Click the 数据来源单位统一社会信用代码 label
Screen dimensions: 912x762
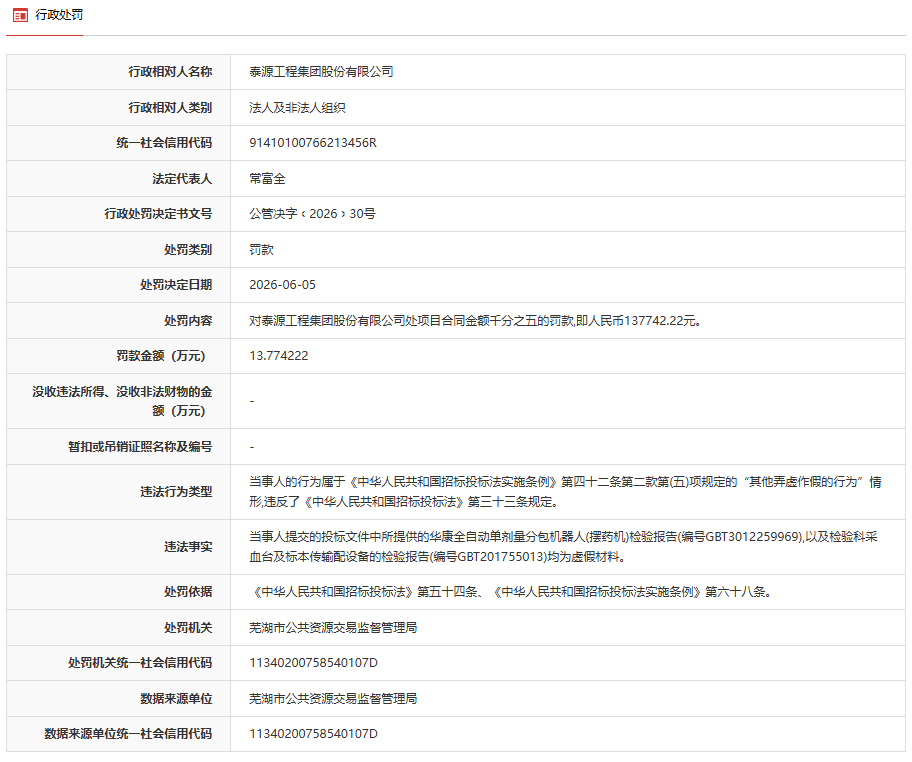point(128,733)
